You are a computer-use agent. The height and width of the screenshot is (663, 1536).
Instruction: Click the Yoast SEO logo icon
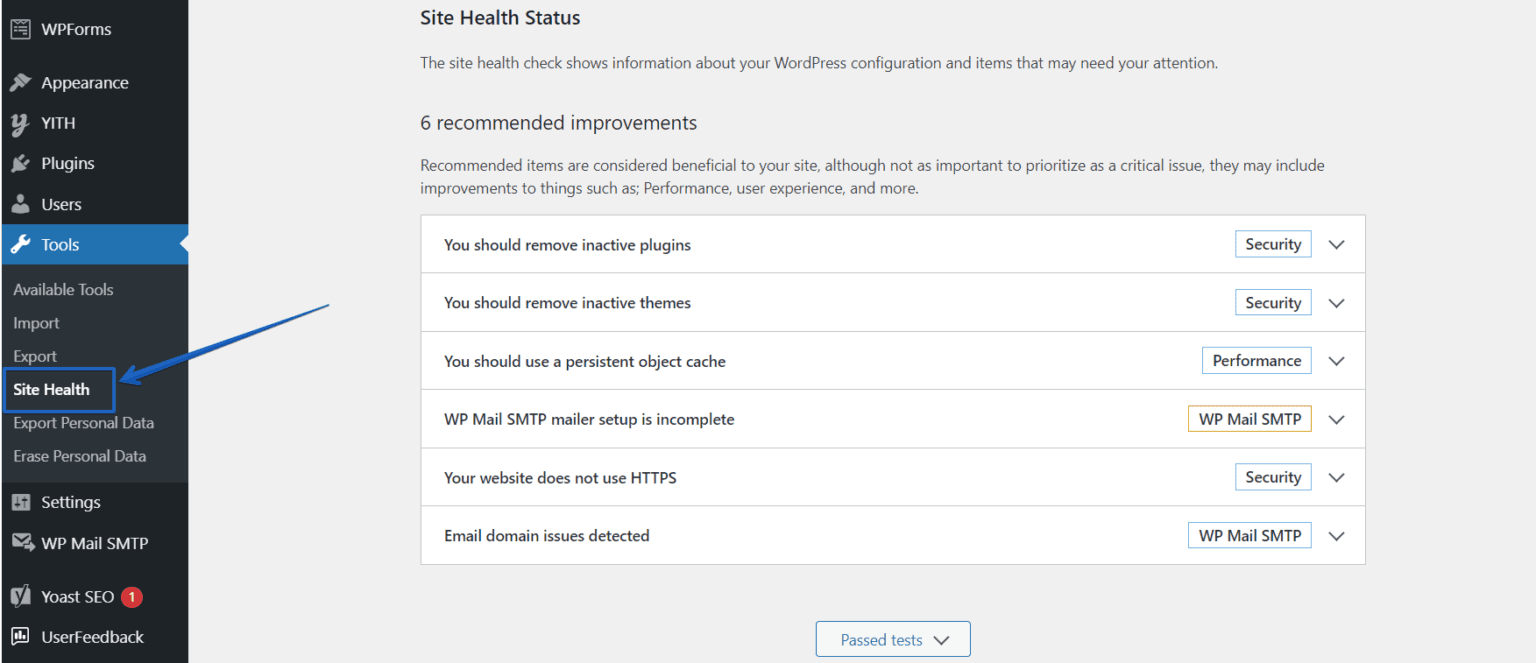click(x=20, y=597)
